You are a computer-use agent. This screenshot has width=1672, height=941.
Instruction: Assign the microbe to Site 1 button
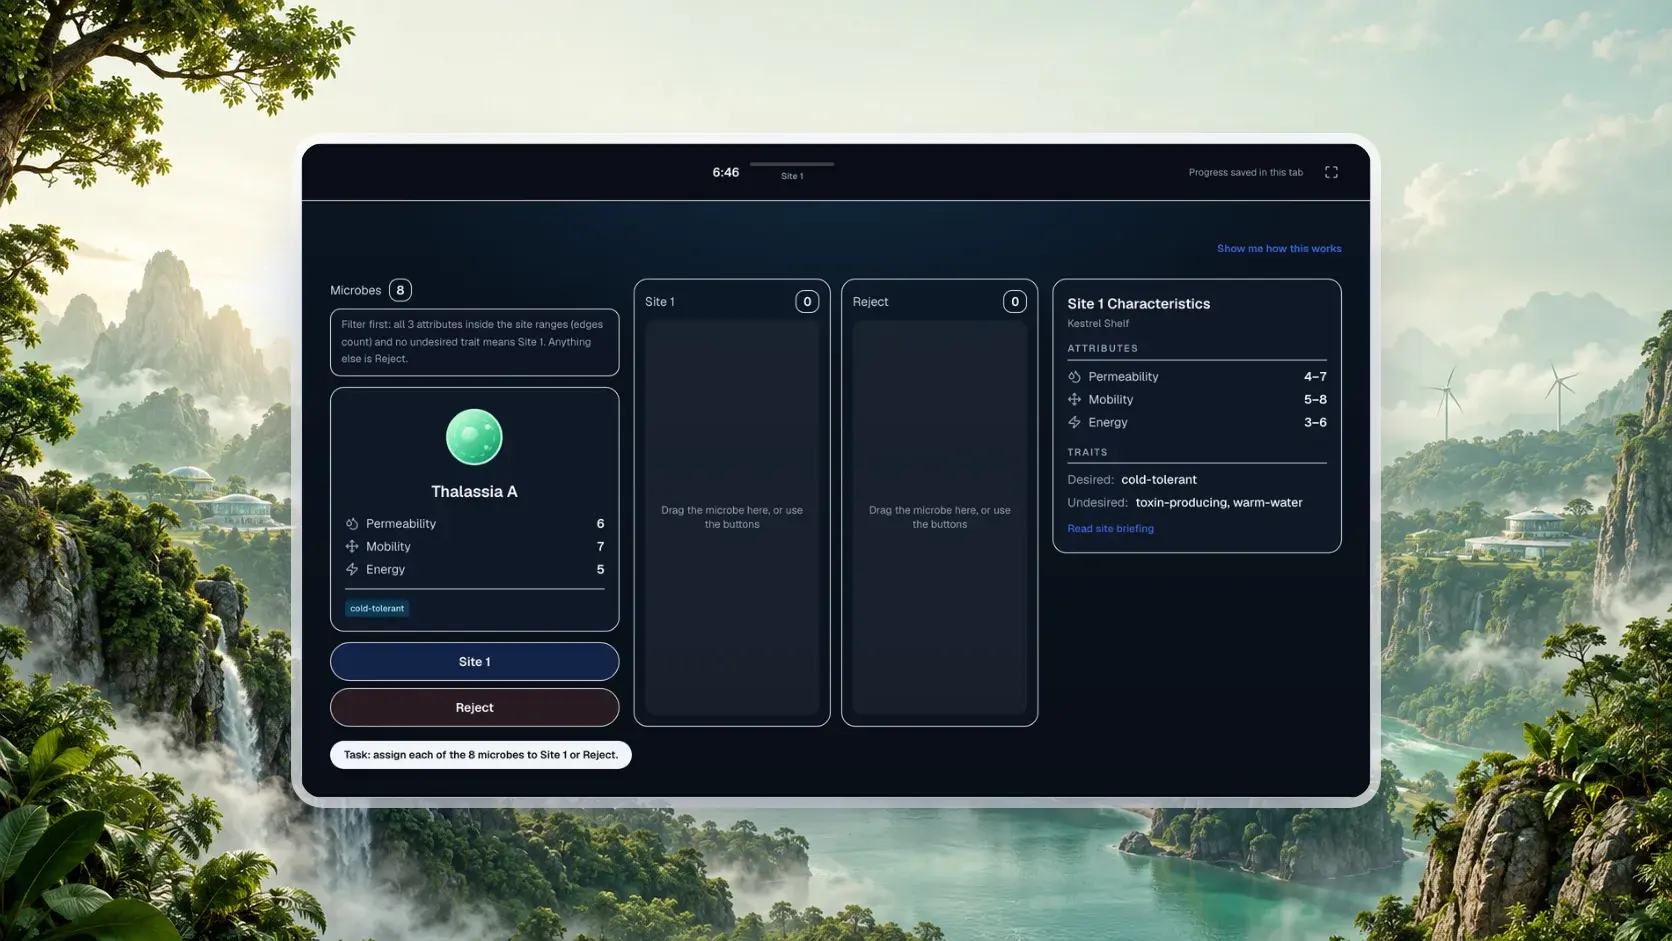[474, 662]
